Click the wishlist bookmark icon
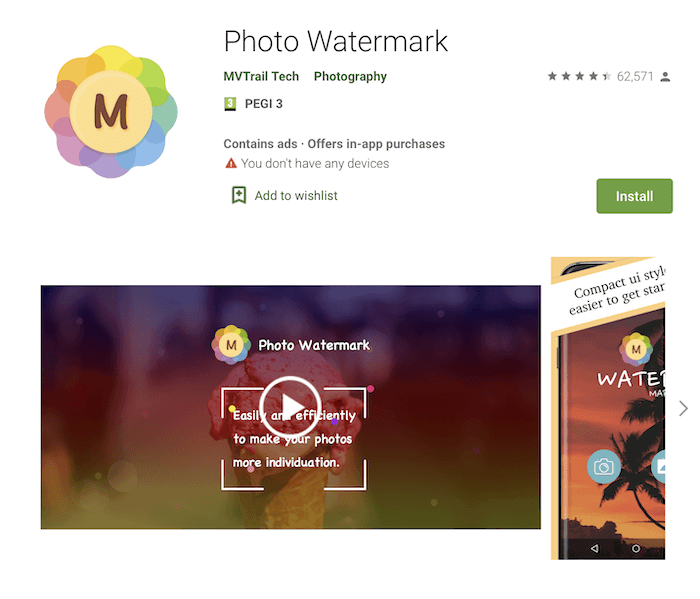700x599 pixels. (239, 196)
